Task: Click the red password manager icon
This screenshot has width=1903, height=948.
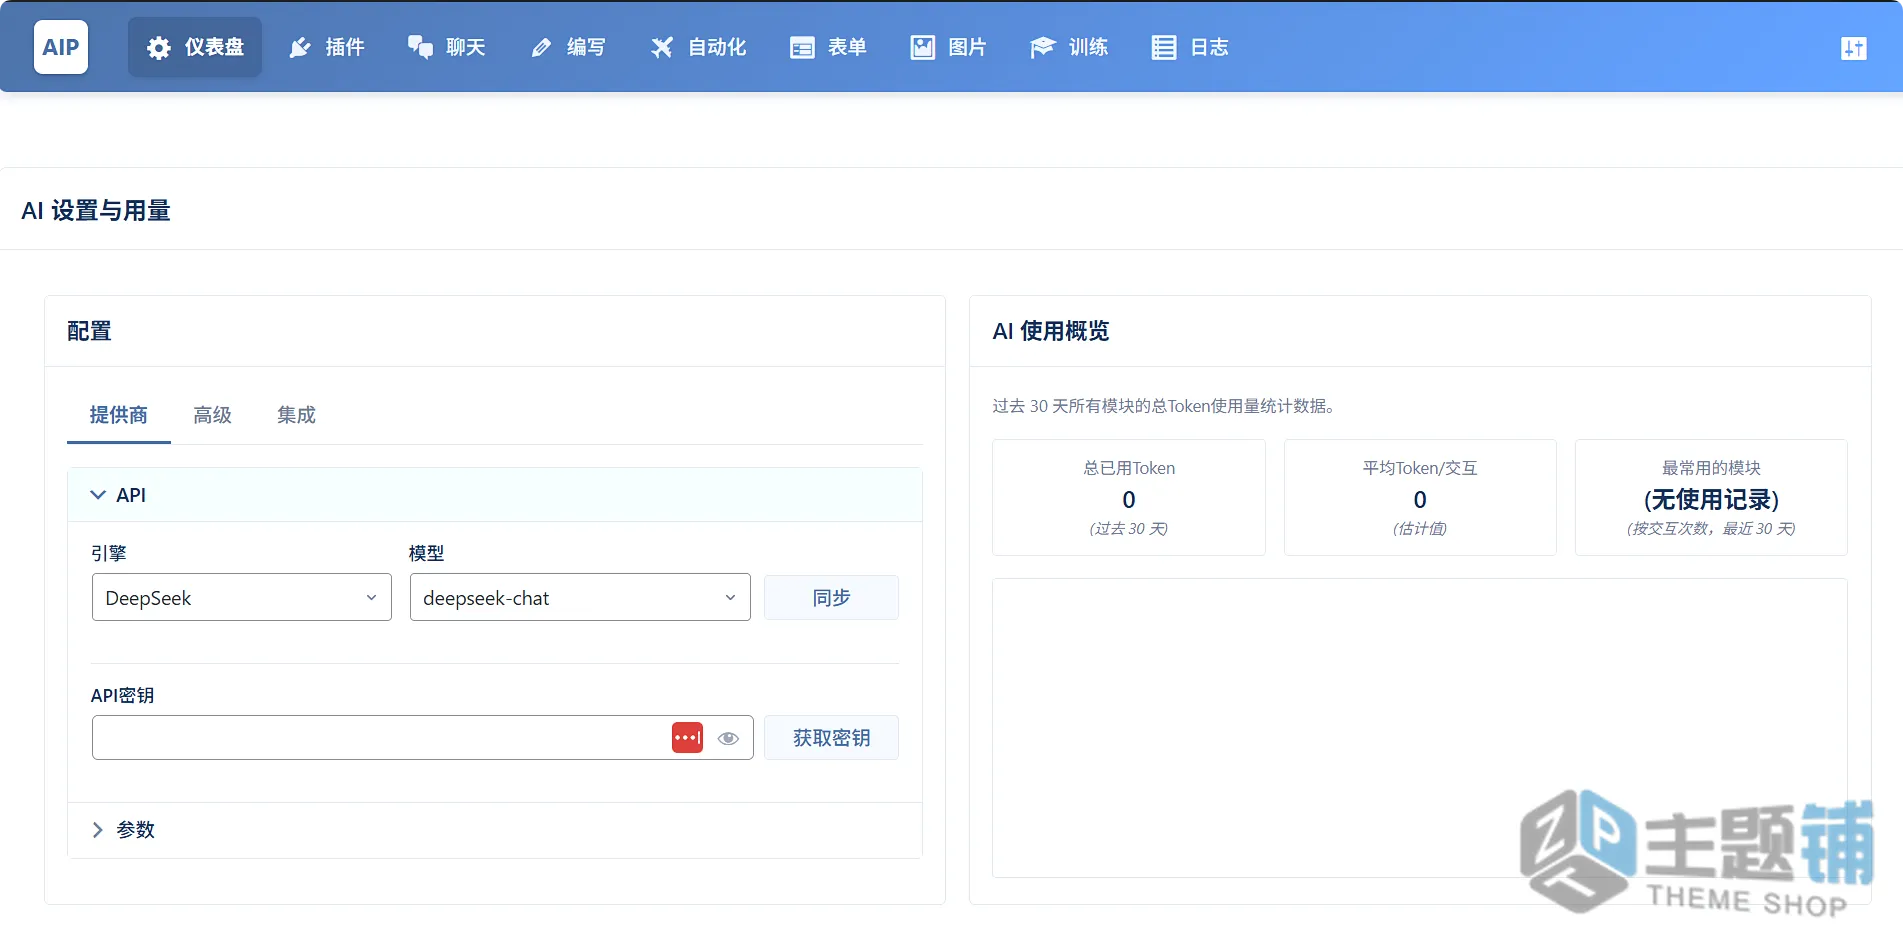Action: (x=687, y=738)
